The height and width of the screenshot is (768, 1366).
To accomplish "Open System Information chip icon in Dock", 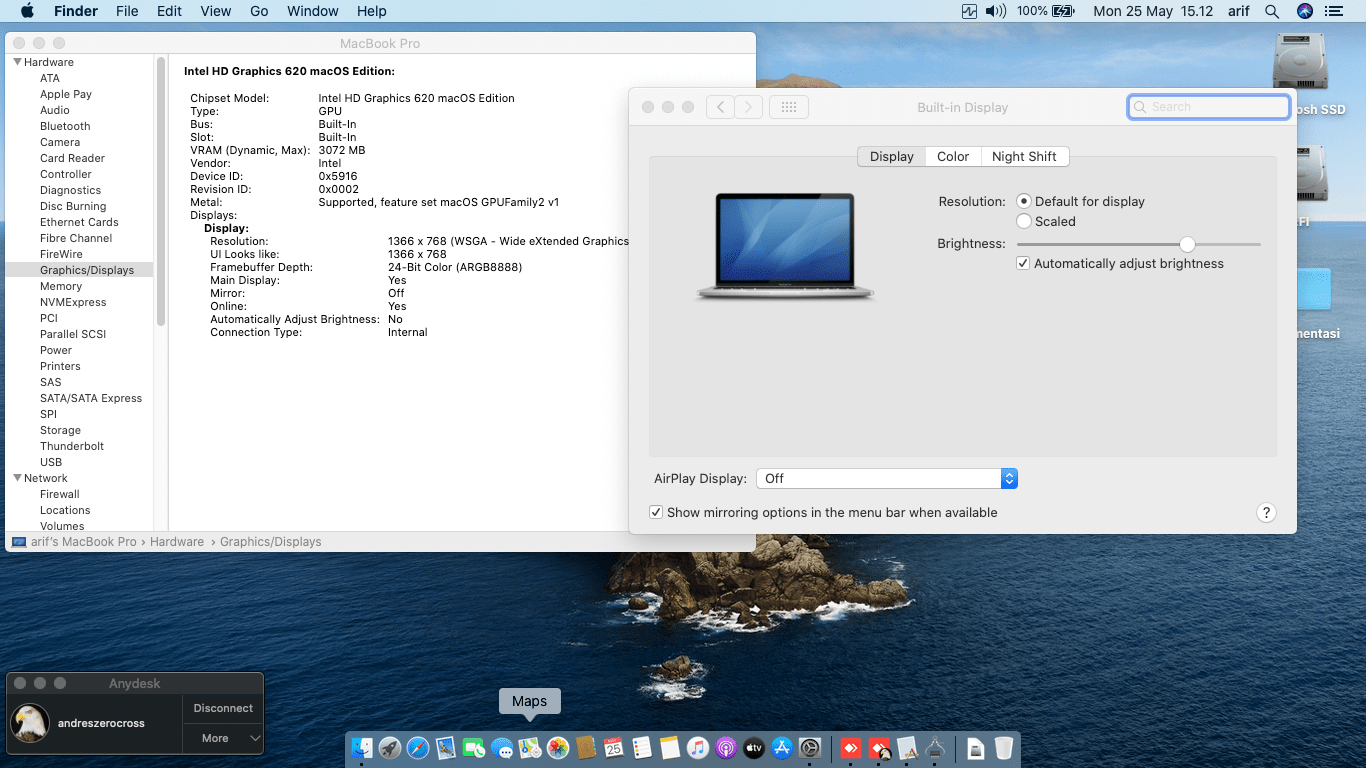I will (935, 748).
